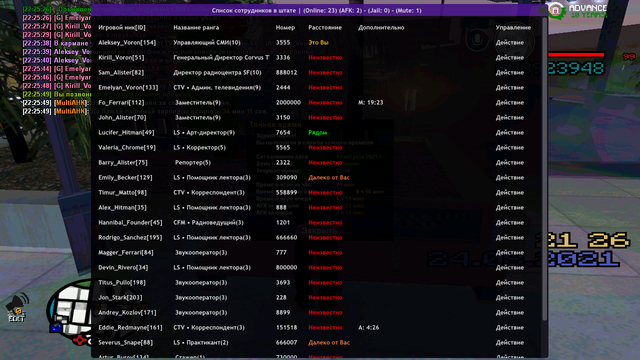Click Действие for John_Alister[70]
The height and width of the screenshot is (360, 640).
[x=509, y=118]
